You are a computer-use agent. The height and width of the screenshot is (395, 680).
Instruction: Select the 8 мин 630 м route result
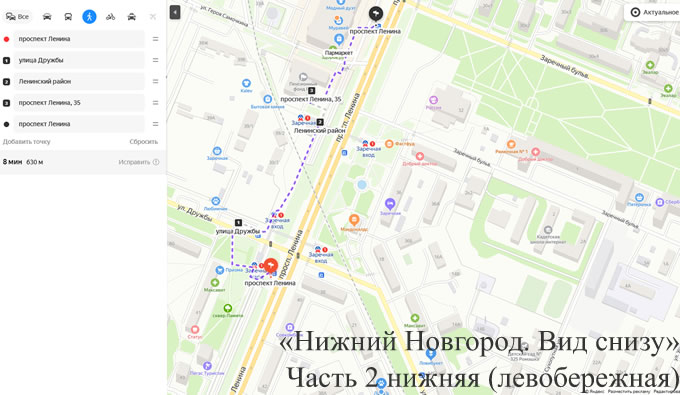point(82,162)
